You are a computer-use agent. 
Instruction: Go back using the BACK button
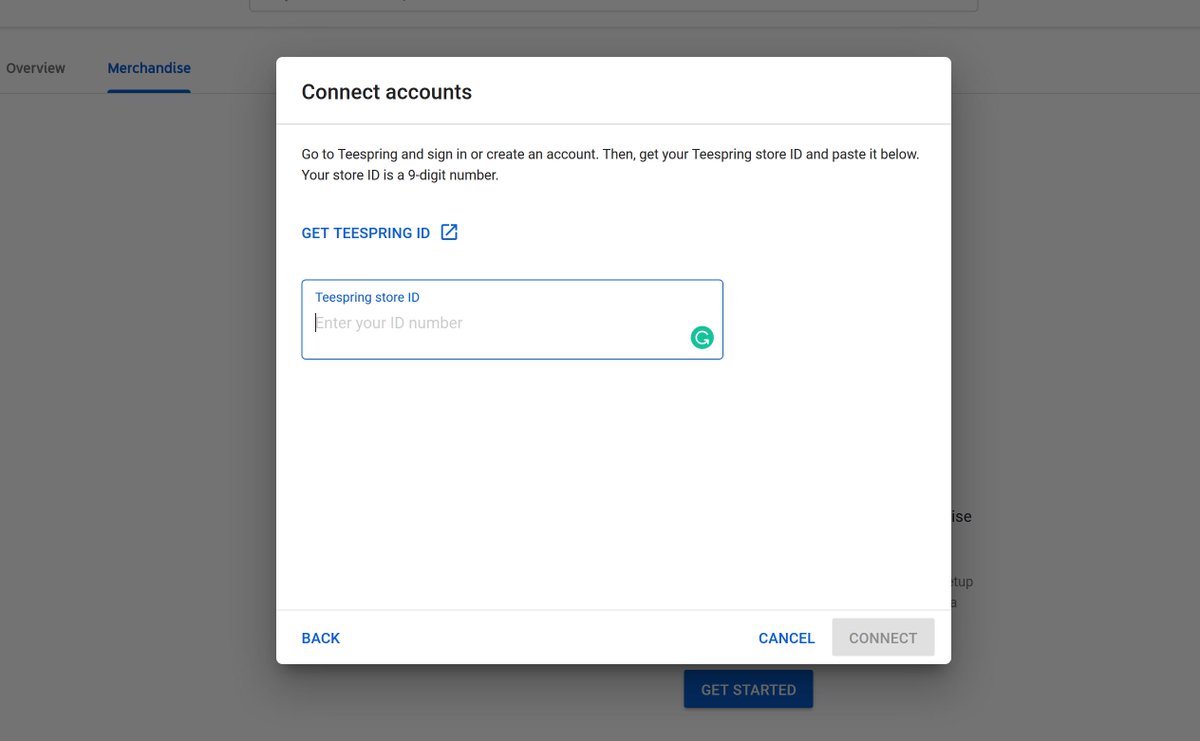pos(321,638)
